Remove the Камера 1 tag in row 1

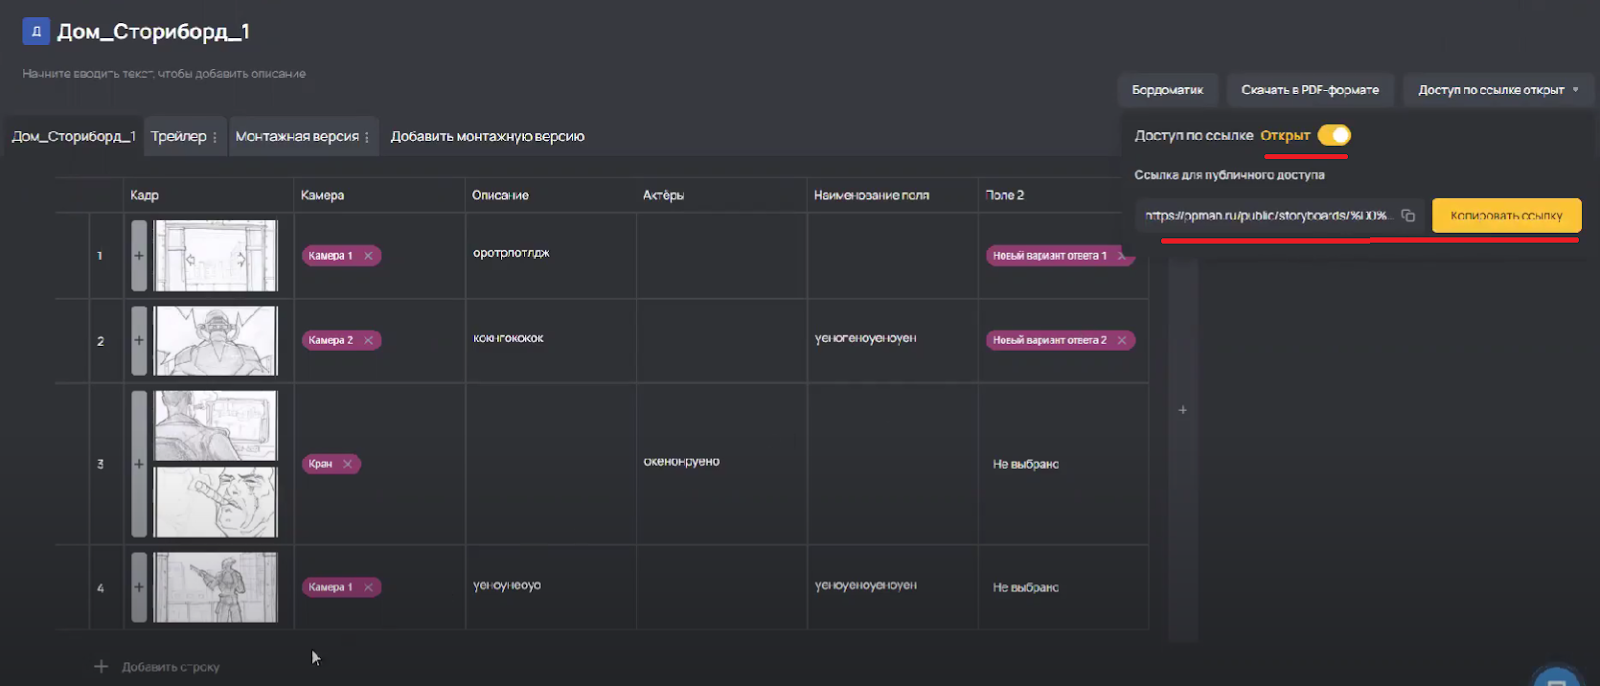(368, 256)
